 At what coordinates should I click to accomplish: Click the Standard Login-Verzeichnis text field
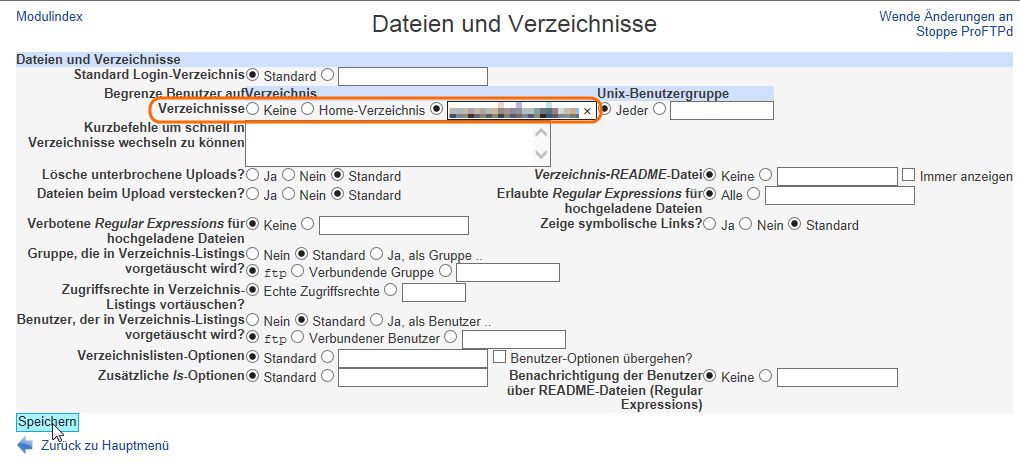413,77
